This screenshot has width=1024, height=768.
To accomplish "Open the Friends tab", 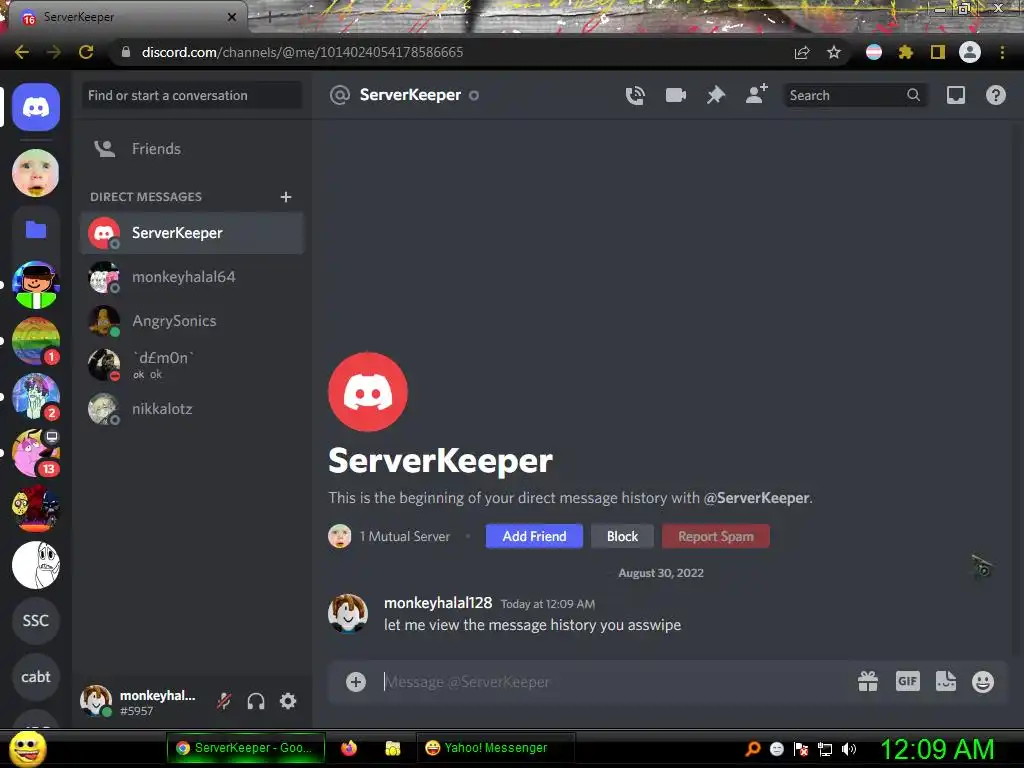I will coord(192,149).
